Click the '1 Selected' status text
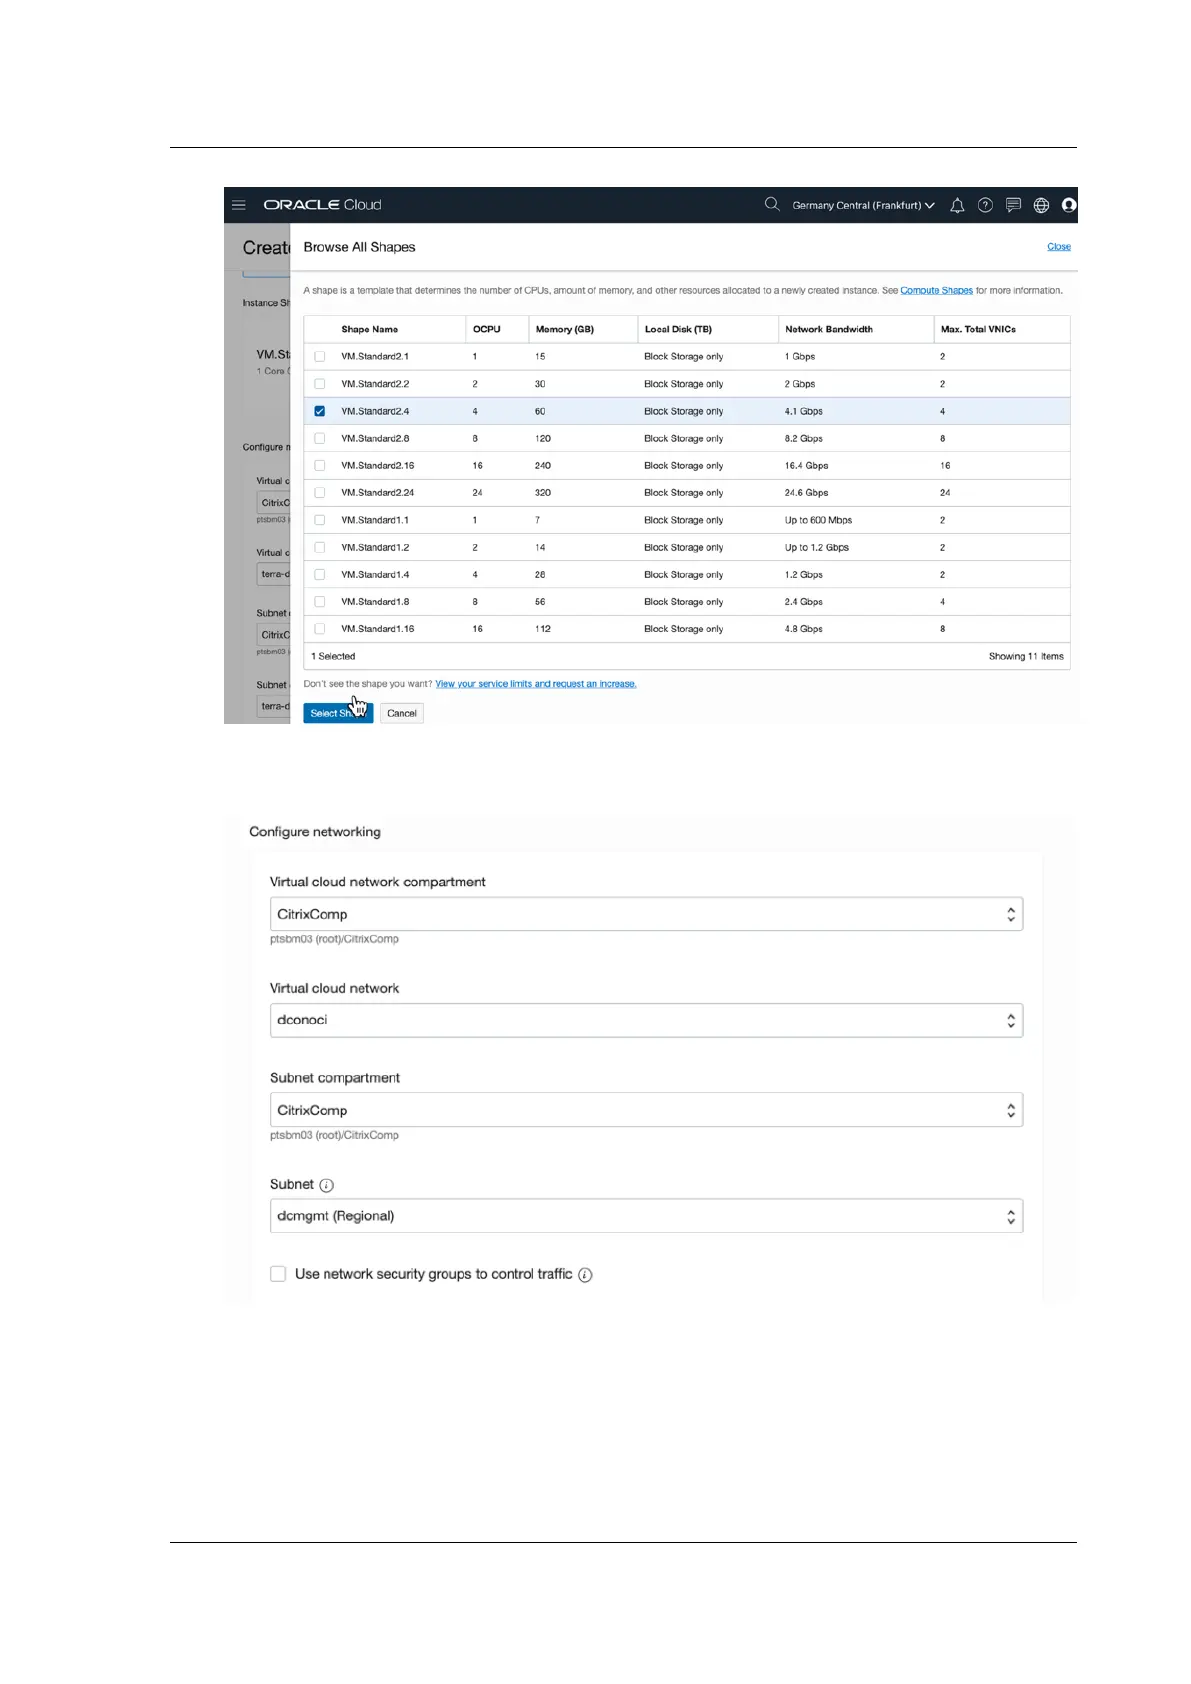Viewport: 1191px width, 1684px height. point(333,657)
